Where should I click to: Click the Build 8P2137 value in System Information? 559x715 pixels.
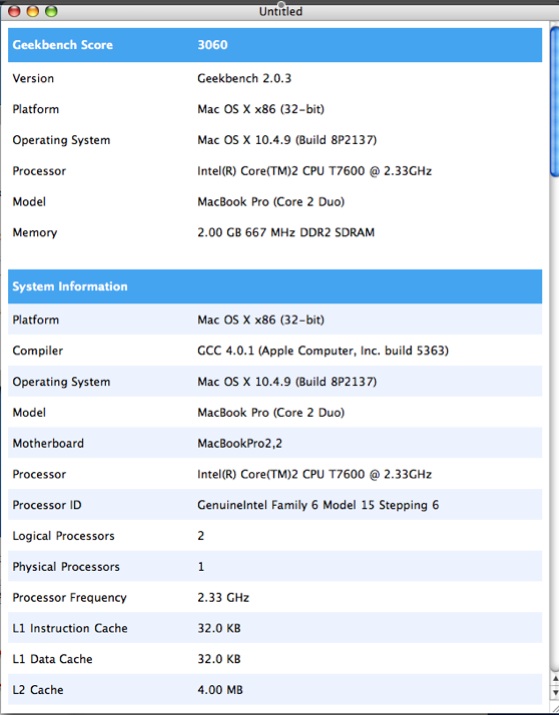tap(287, 382)
